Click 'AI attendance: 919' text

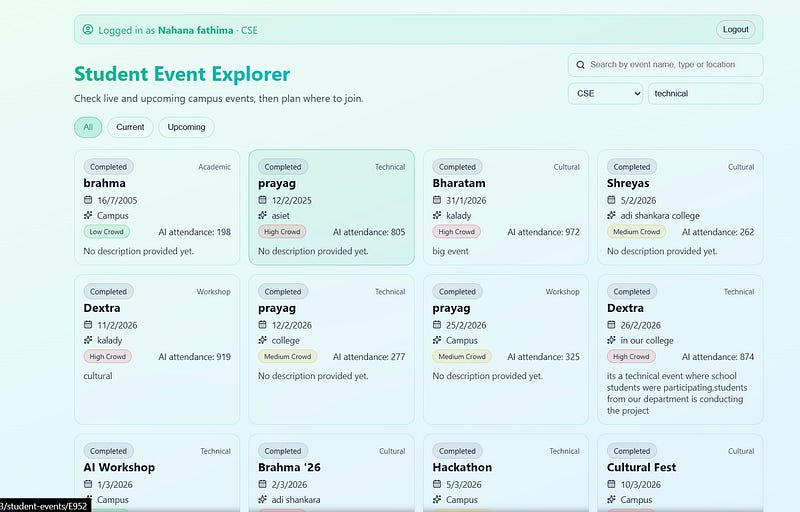point(194,357)
